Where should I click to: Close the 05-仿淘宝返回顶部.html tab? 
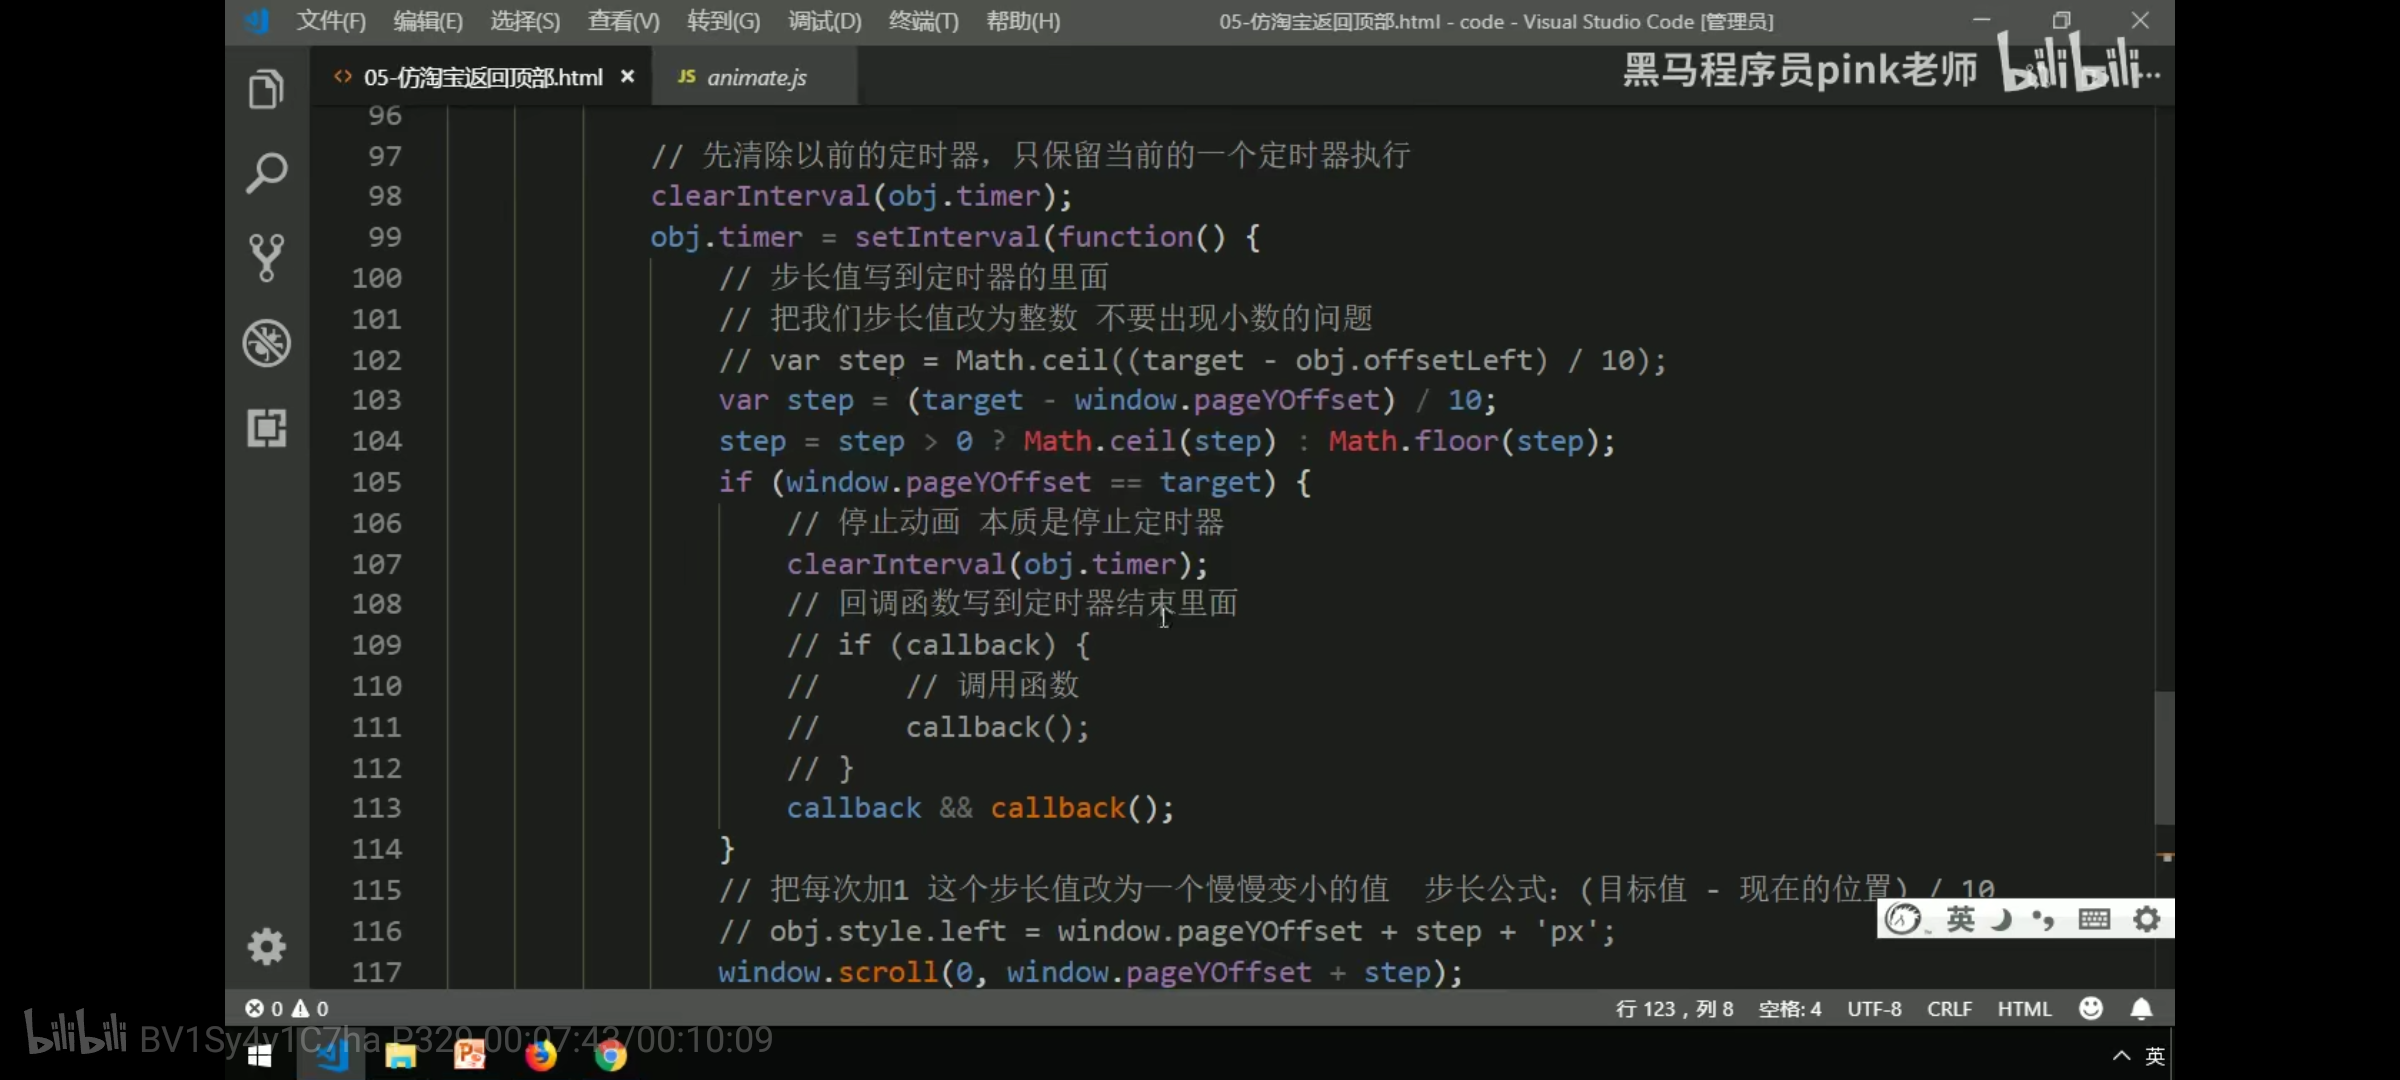pos(628,76)
